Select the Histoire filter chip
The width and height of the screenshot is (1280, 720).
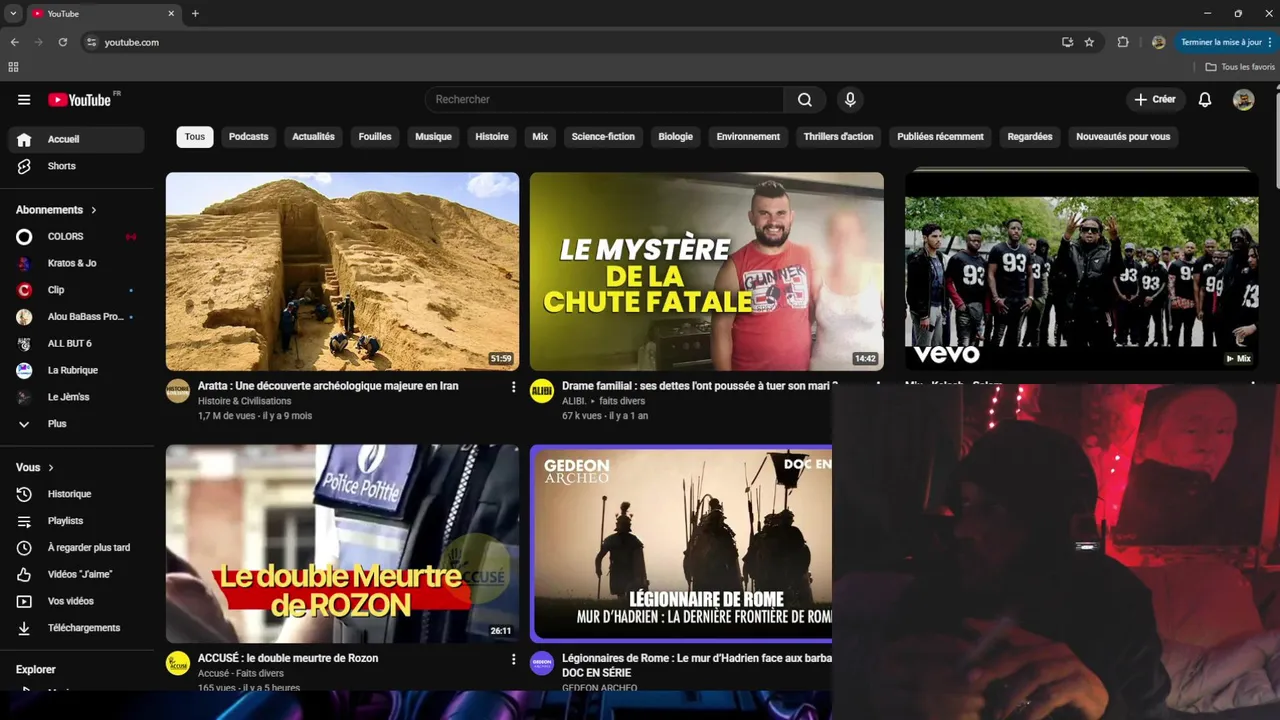point(492,137)
